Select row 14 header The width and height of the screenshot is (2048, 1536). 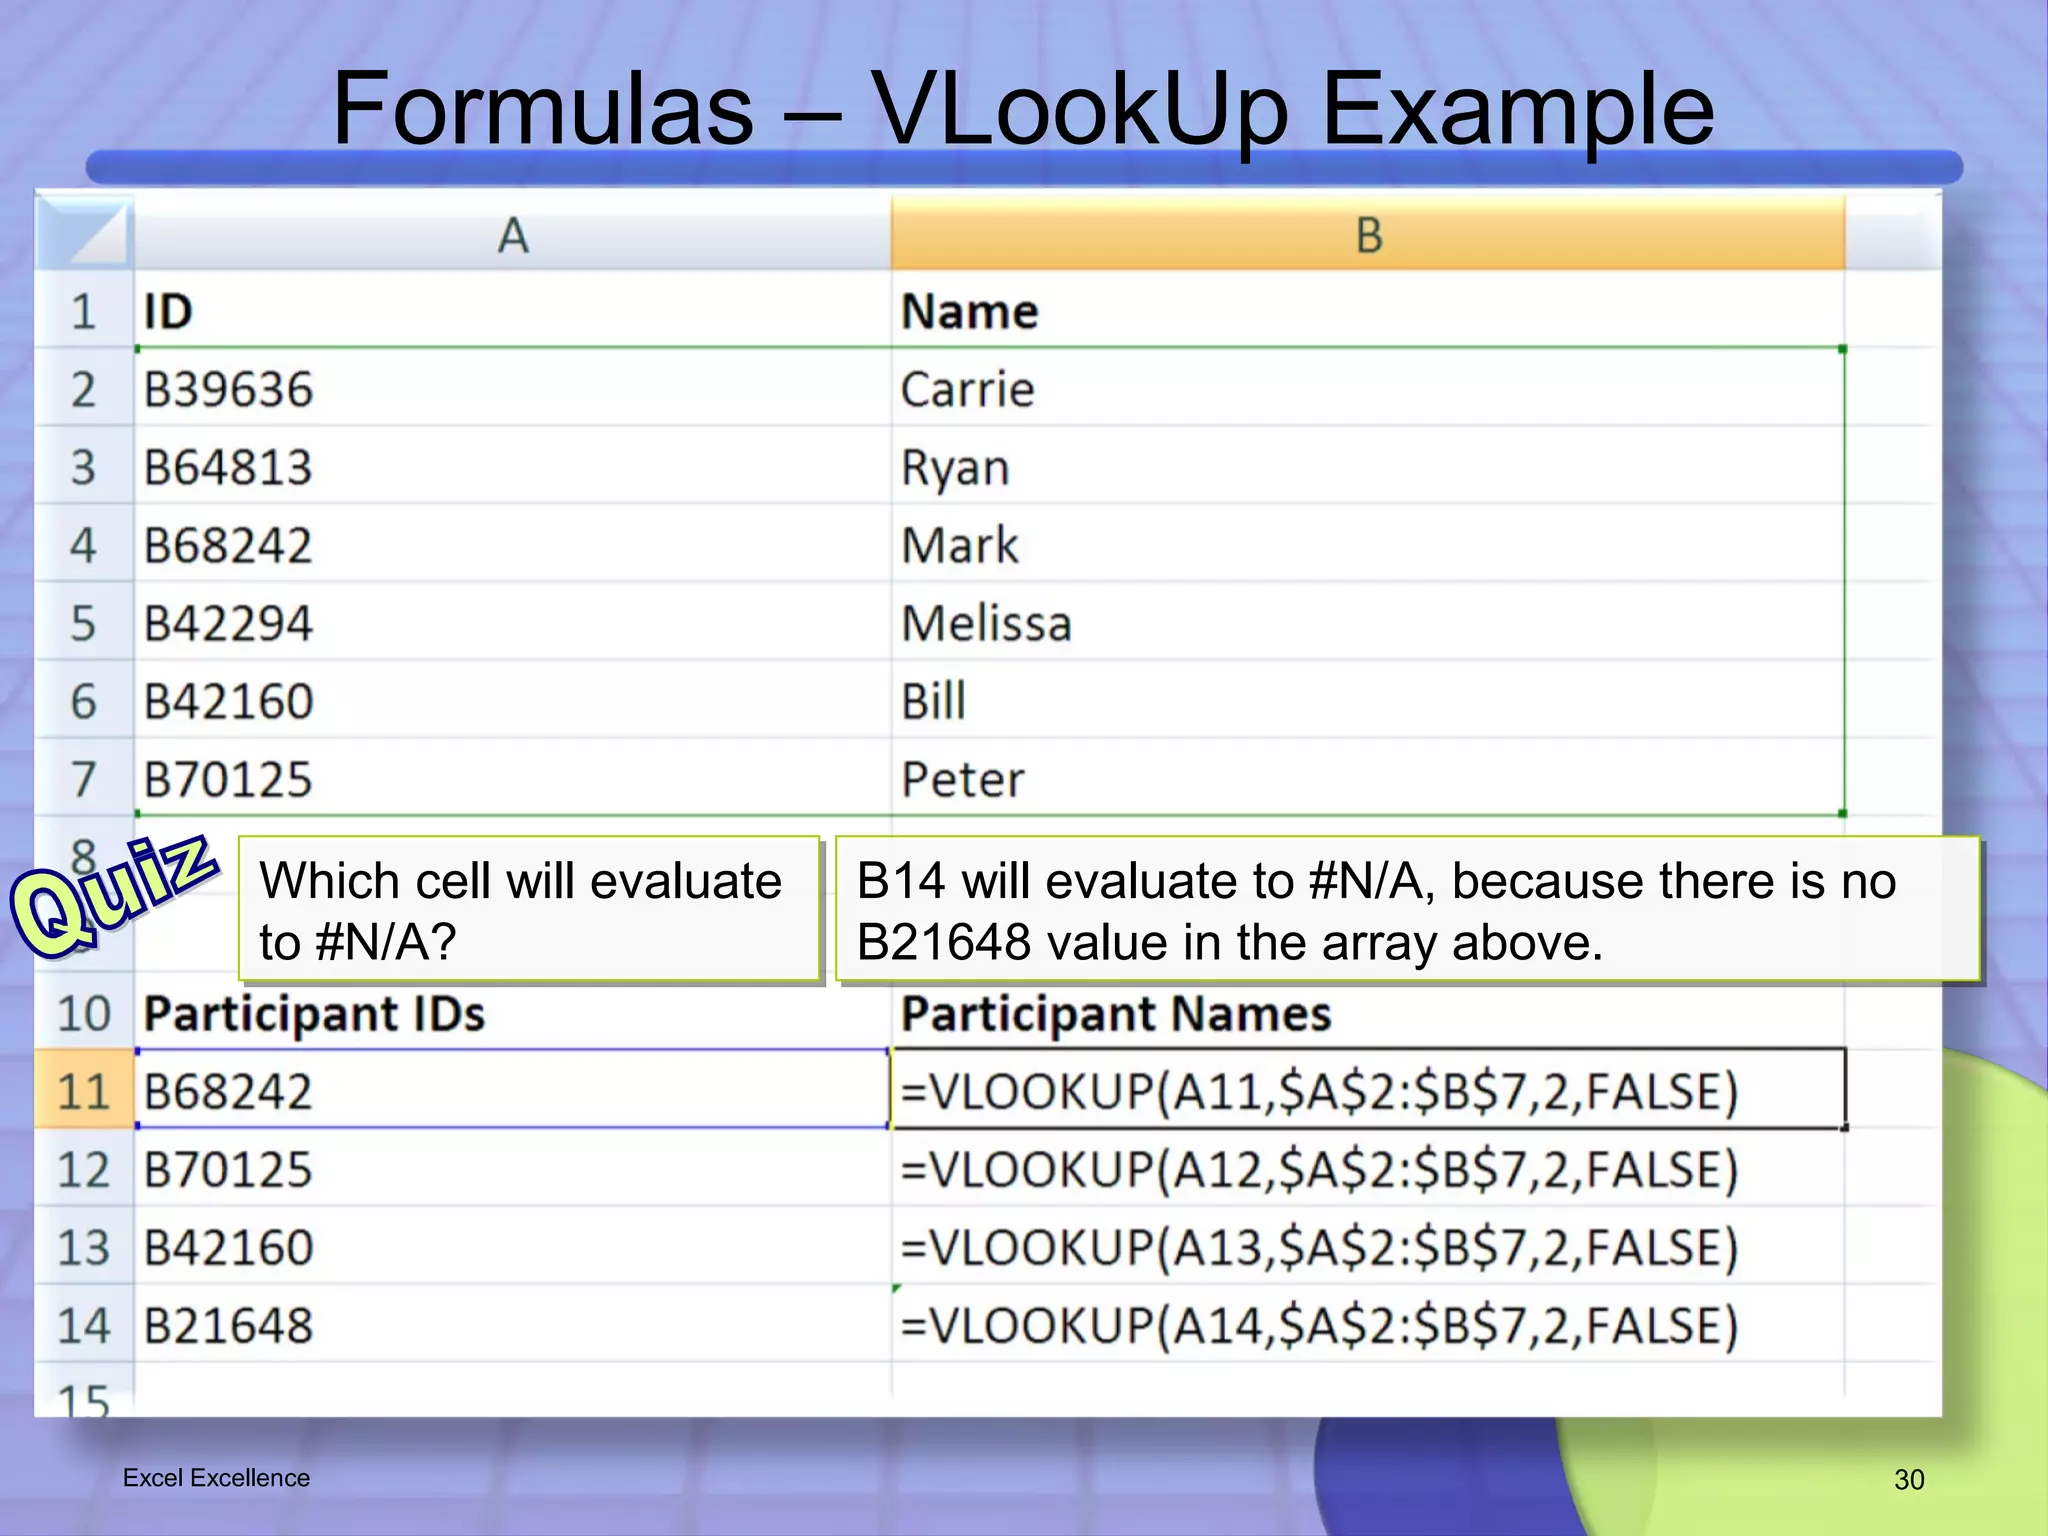pos(84,1324)
